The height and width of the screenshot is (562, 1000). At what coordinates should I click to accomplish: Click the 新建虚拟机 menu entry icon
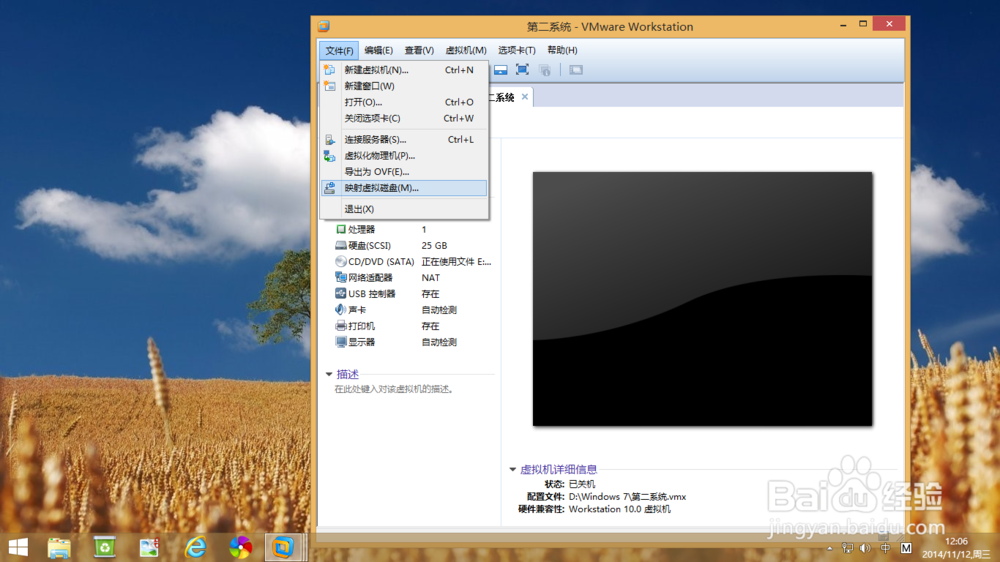[x=330, y=70]
